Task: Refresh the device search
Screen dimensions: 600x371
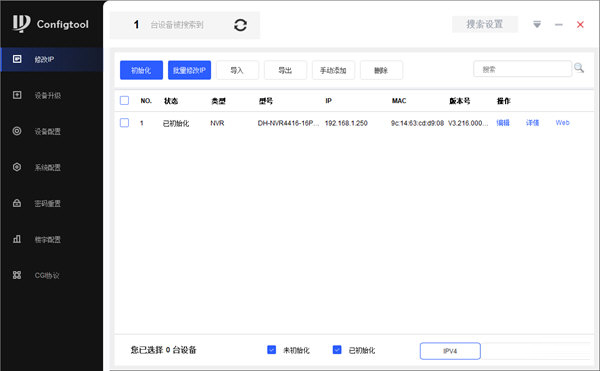Action: tap(240, 25)
